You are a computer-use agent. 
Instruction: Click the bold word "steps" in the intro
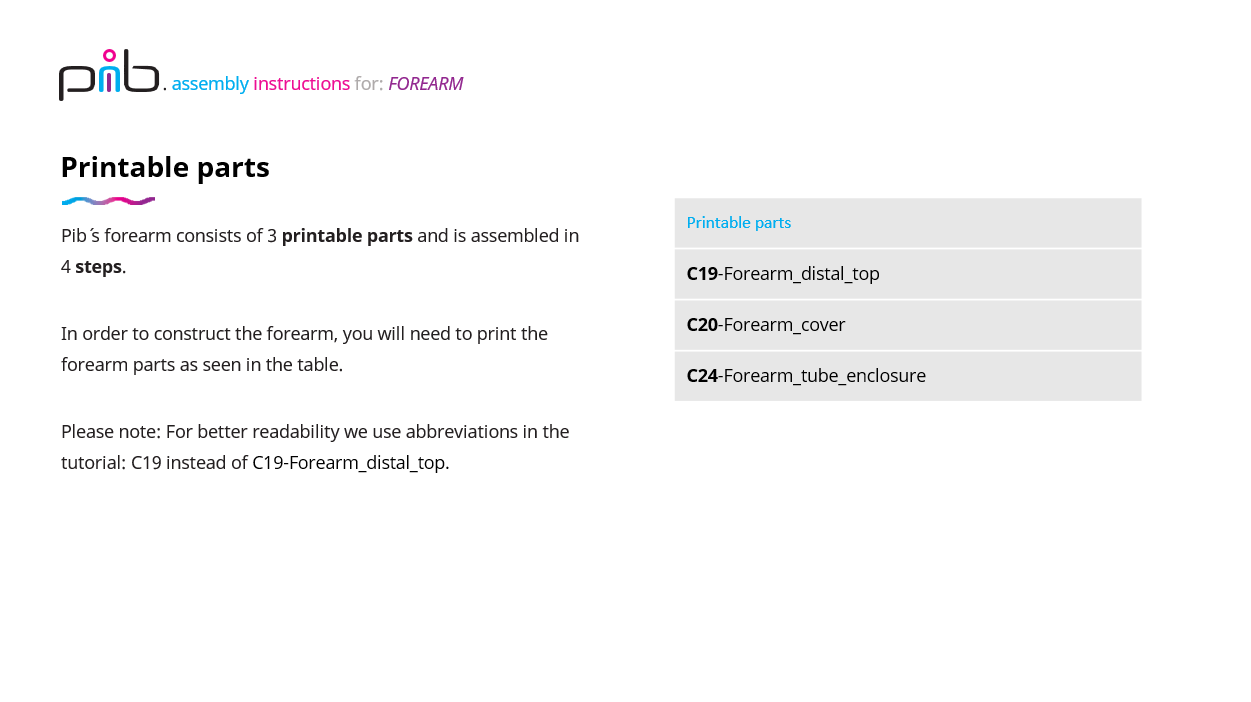(98, 267)
